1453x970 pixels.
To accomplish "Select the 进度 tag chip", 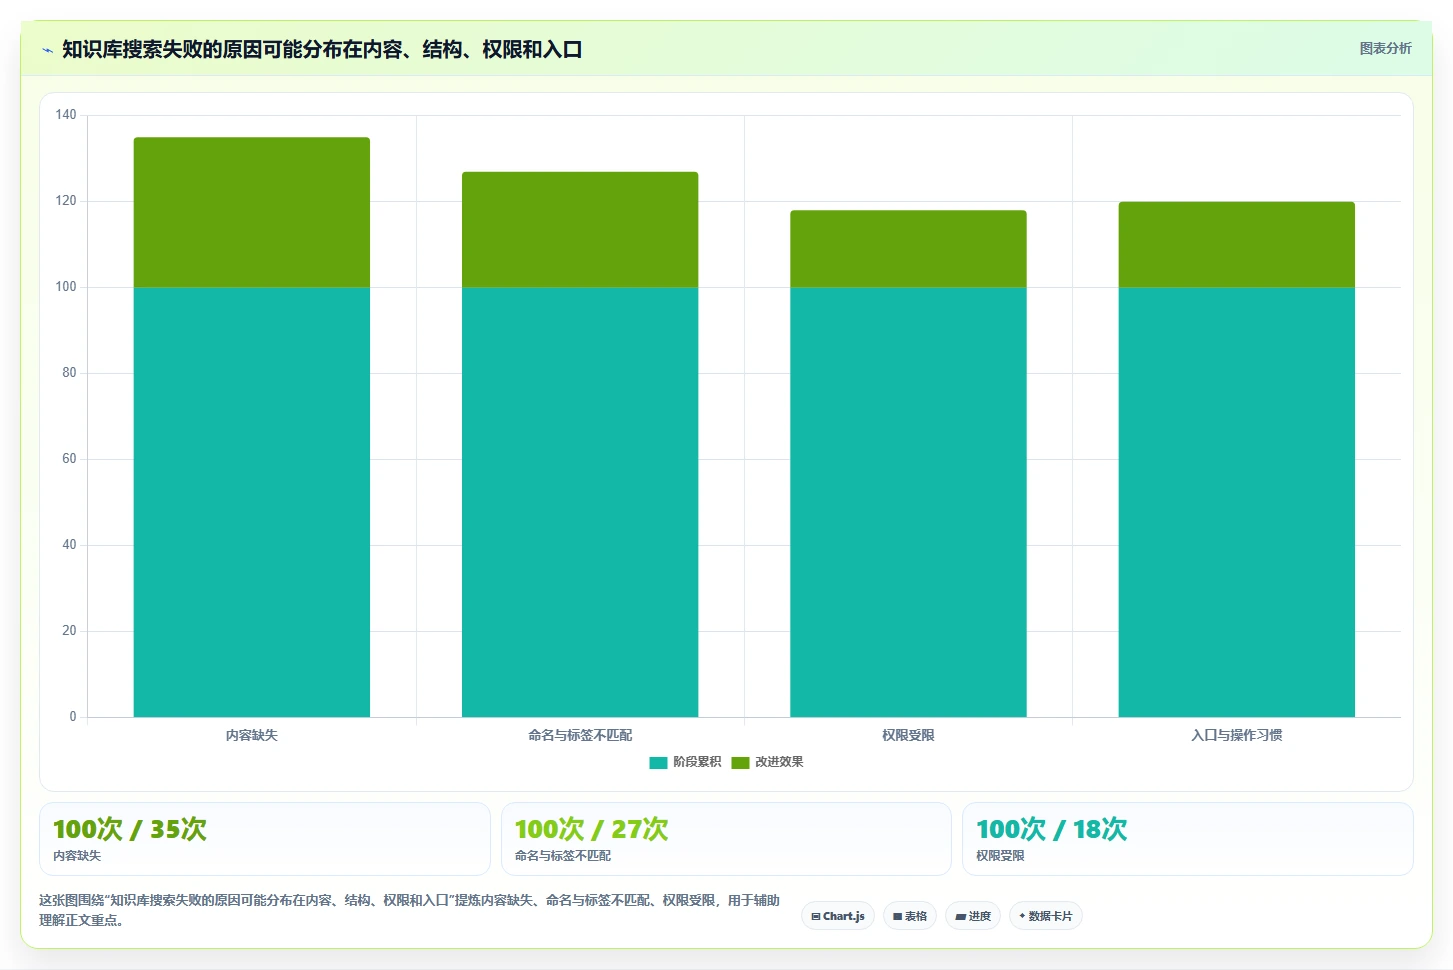I will pyautogui.click(x=973, y=916).
